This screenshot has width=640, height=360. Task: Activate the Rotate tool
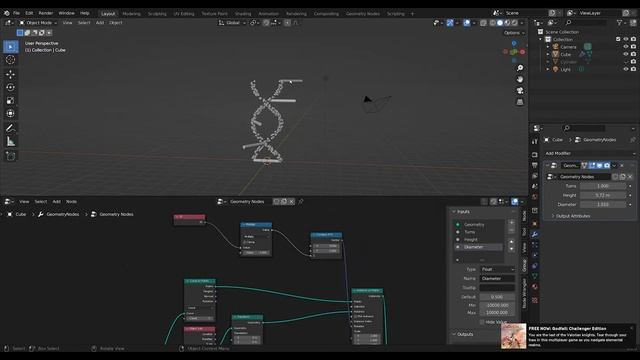tap(11, 87)
